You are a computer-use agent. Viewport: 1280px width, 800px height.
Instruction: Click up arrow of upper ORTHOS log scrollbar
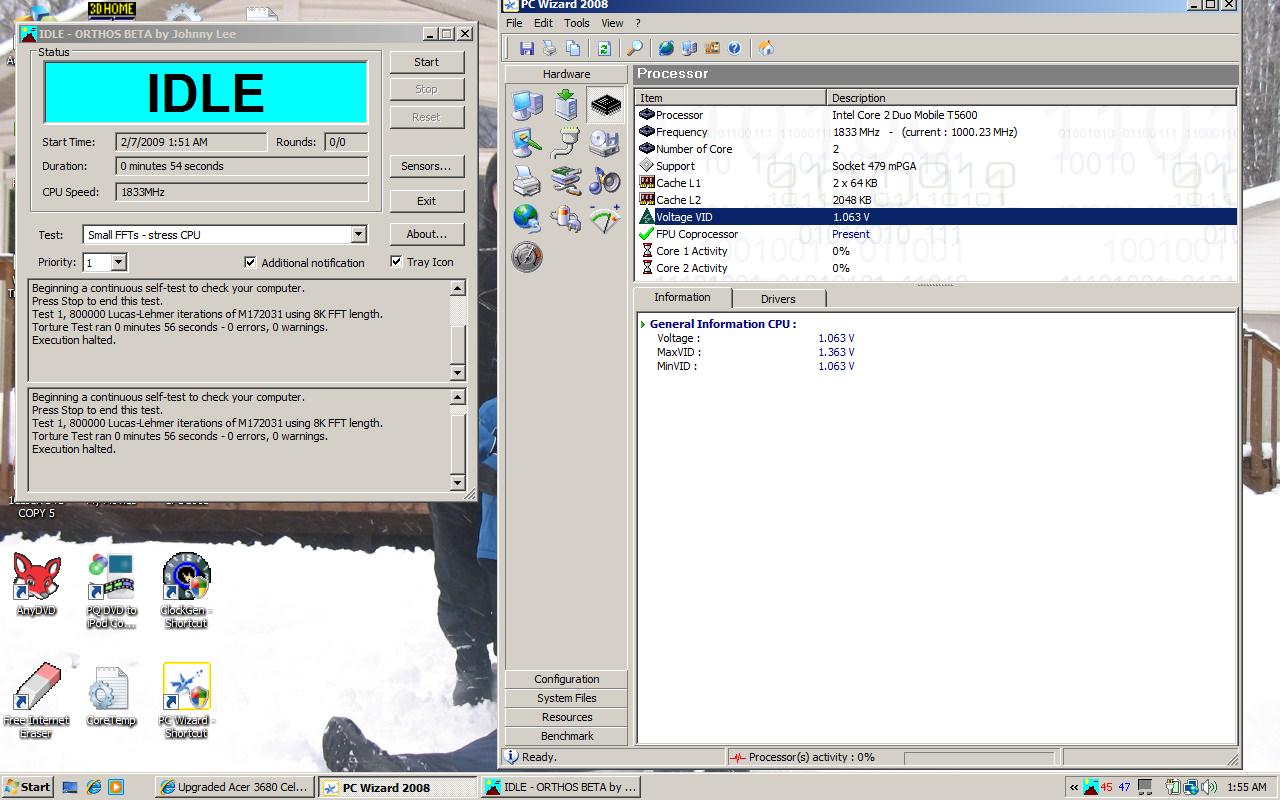458,288
